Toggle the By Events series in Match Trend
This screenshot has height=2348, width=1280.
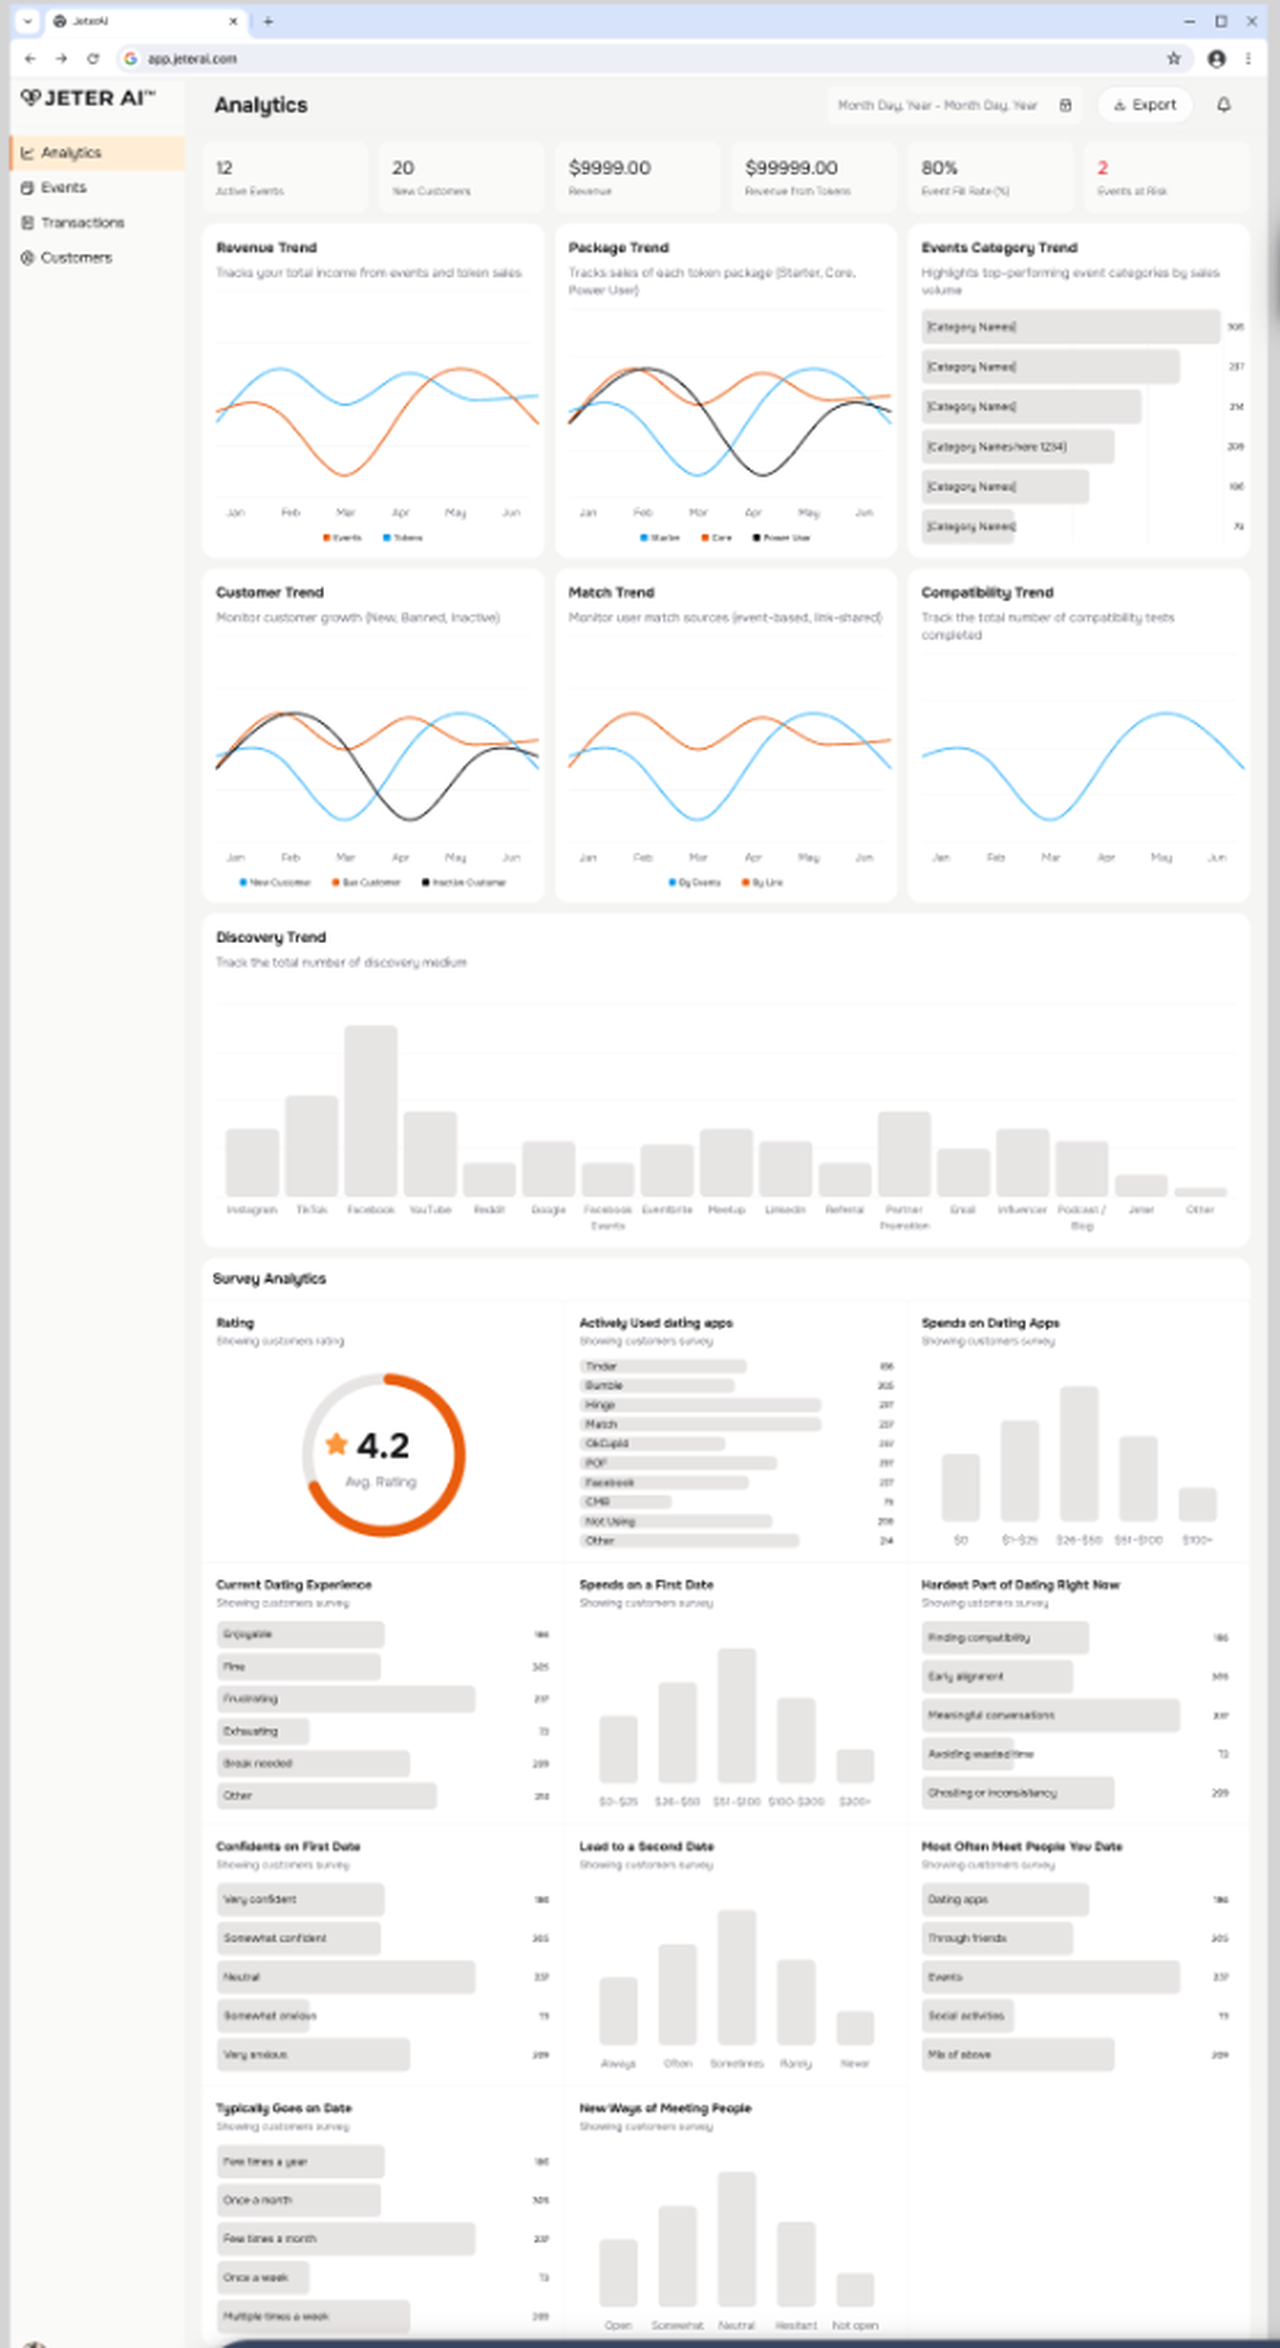[695, 883]
